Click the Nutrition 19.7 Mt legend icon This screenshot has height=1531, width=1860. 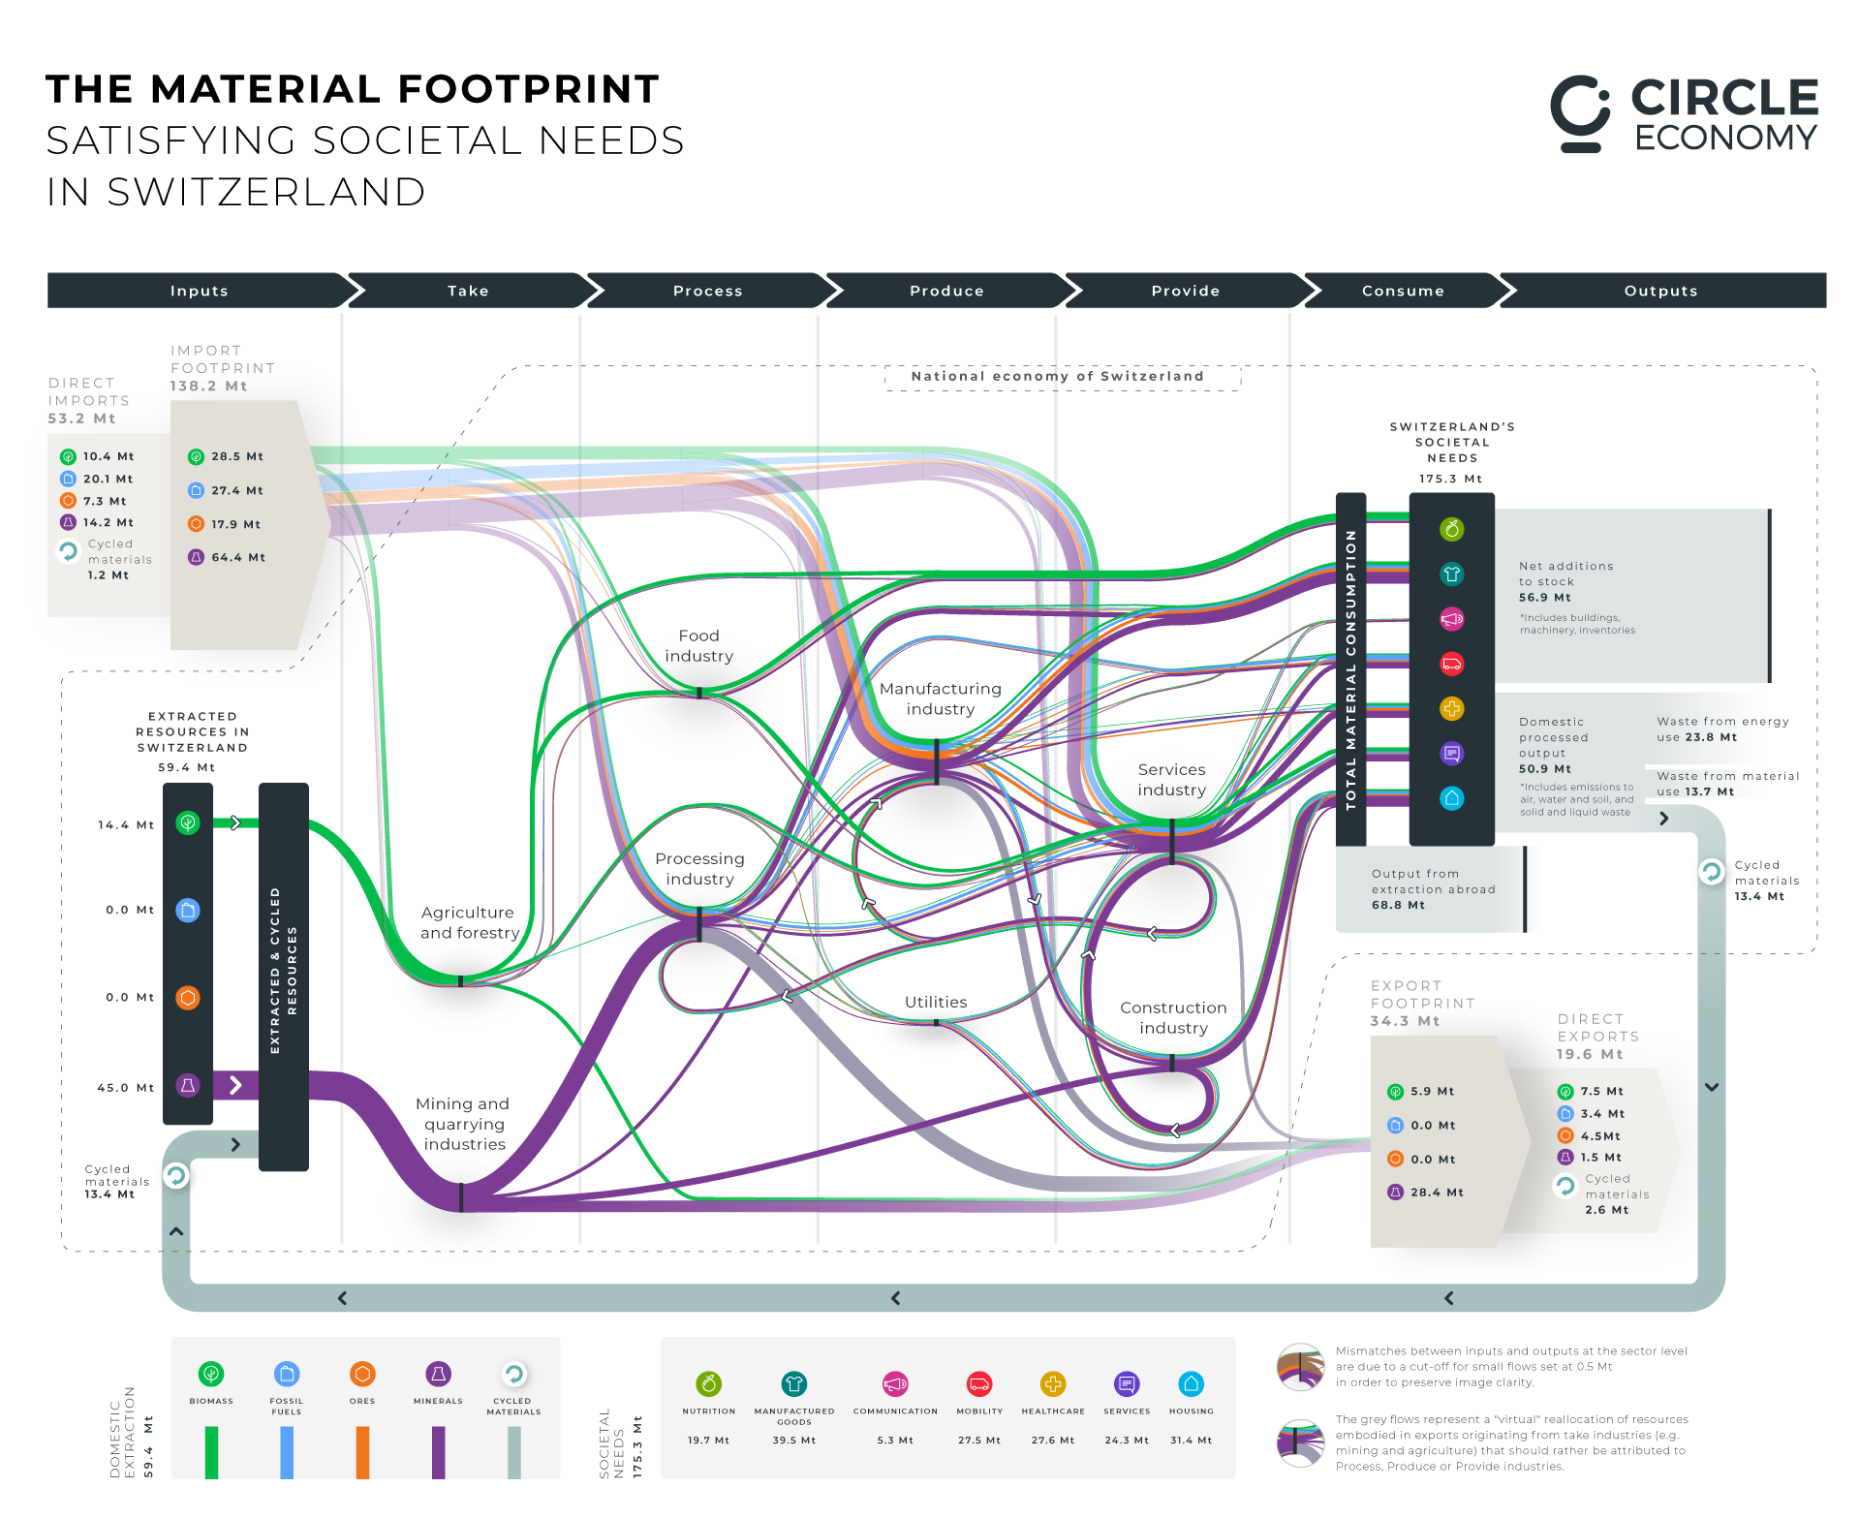(708, 1384)
